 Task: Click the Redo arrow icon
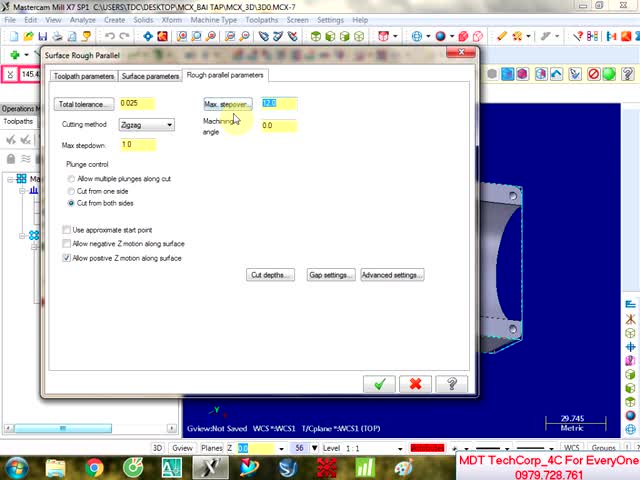coord(124,36)
